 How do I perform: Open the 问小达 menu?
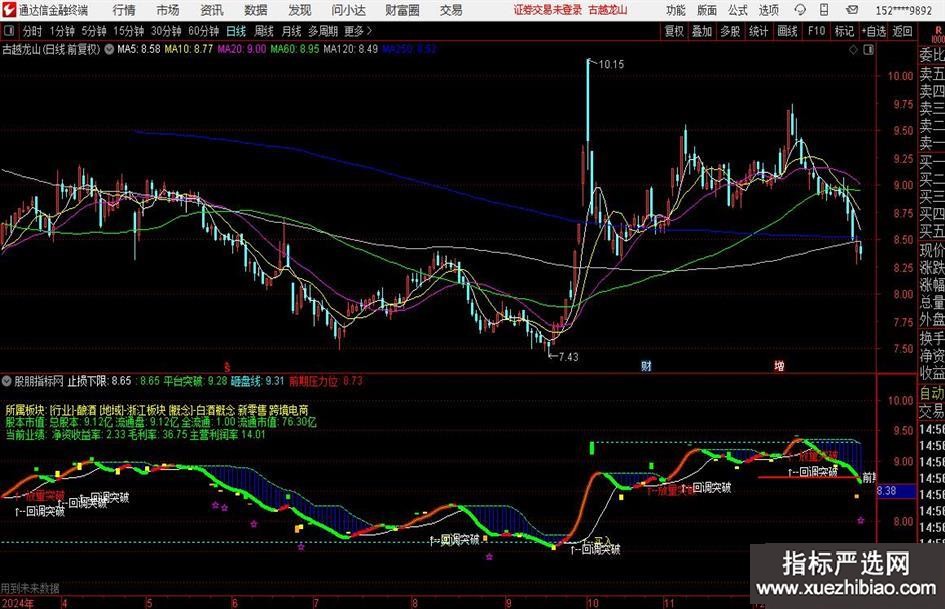(348, 10)
